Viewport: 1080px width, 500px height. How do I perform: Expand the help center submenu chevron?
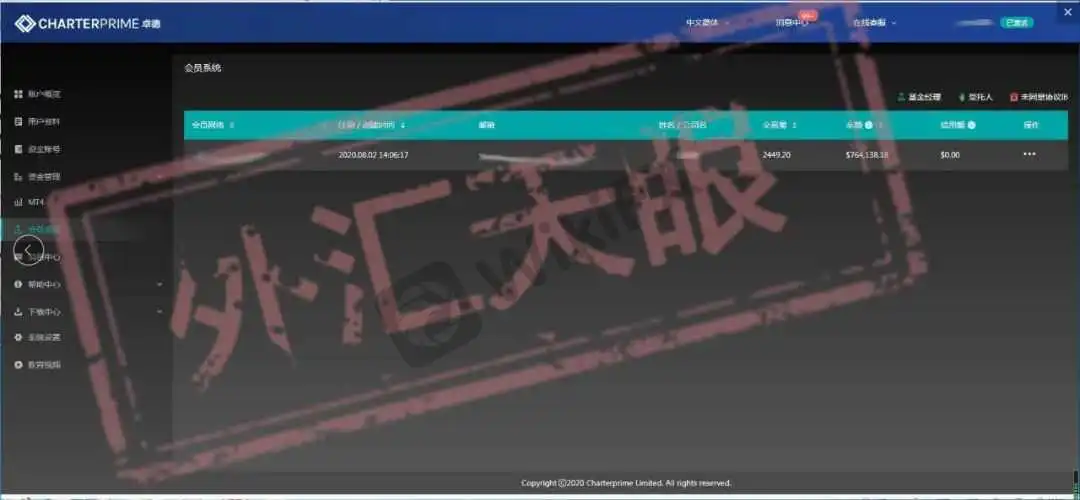tap(160, 284)
